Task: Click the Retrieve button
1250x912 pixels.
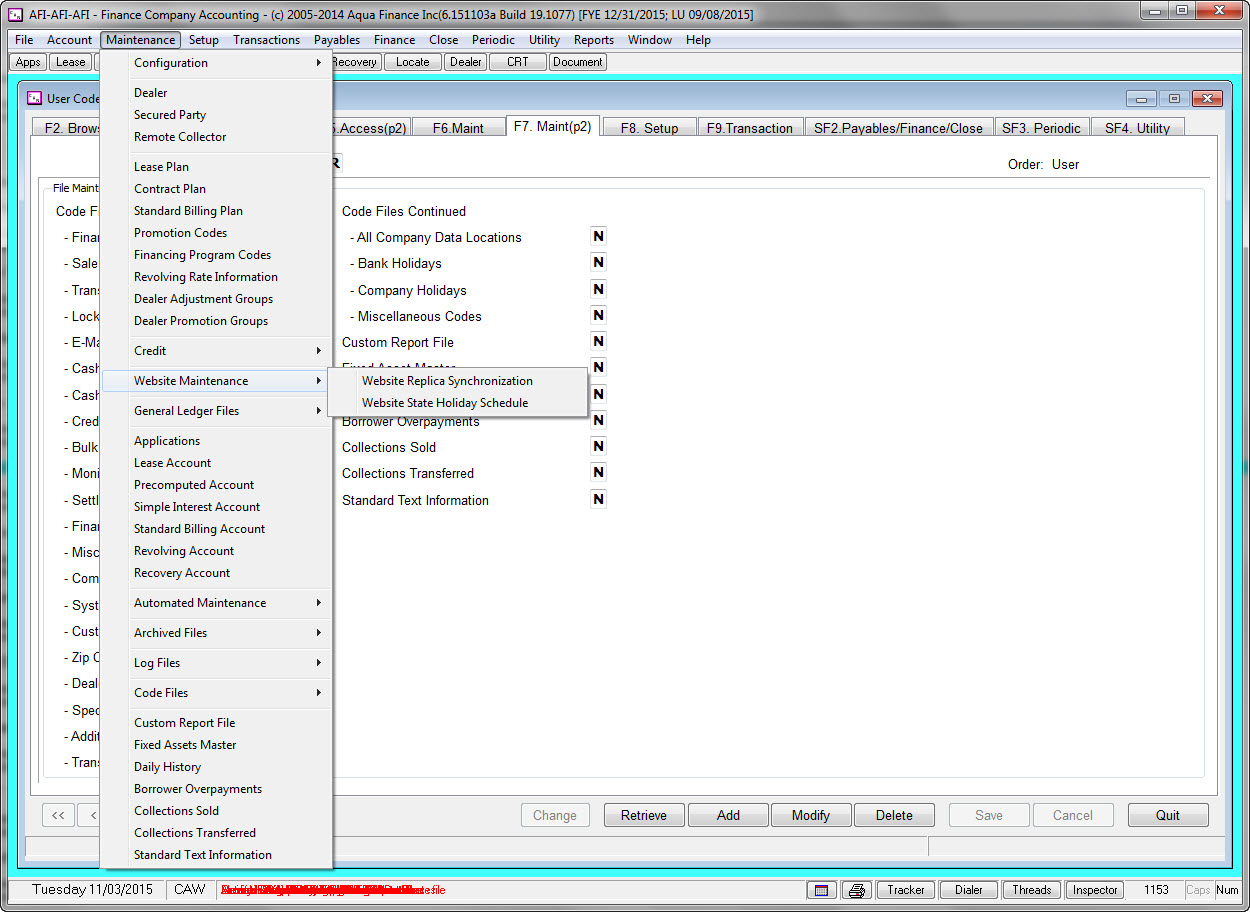Action: 644,815
